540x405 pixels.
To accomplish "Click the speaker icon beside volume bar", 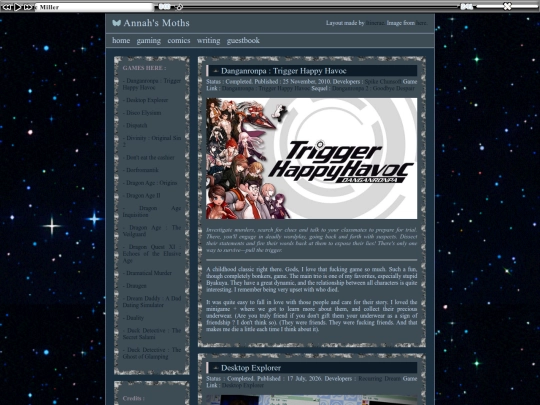I will pos(466,7).
